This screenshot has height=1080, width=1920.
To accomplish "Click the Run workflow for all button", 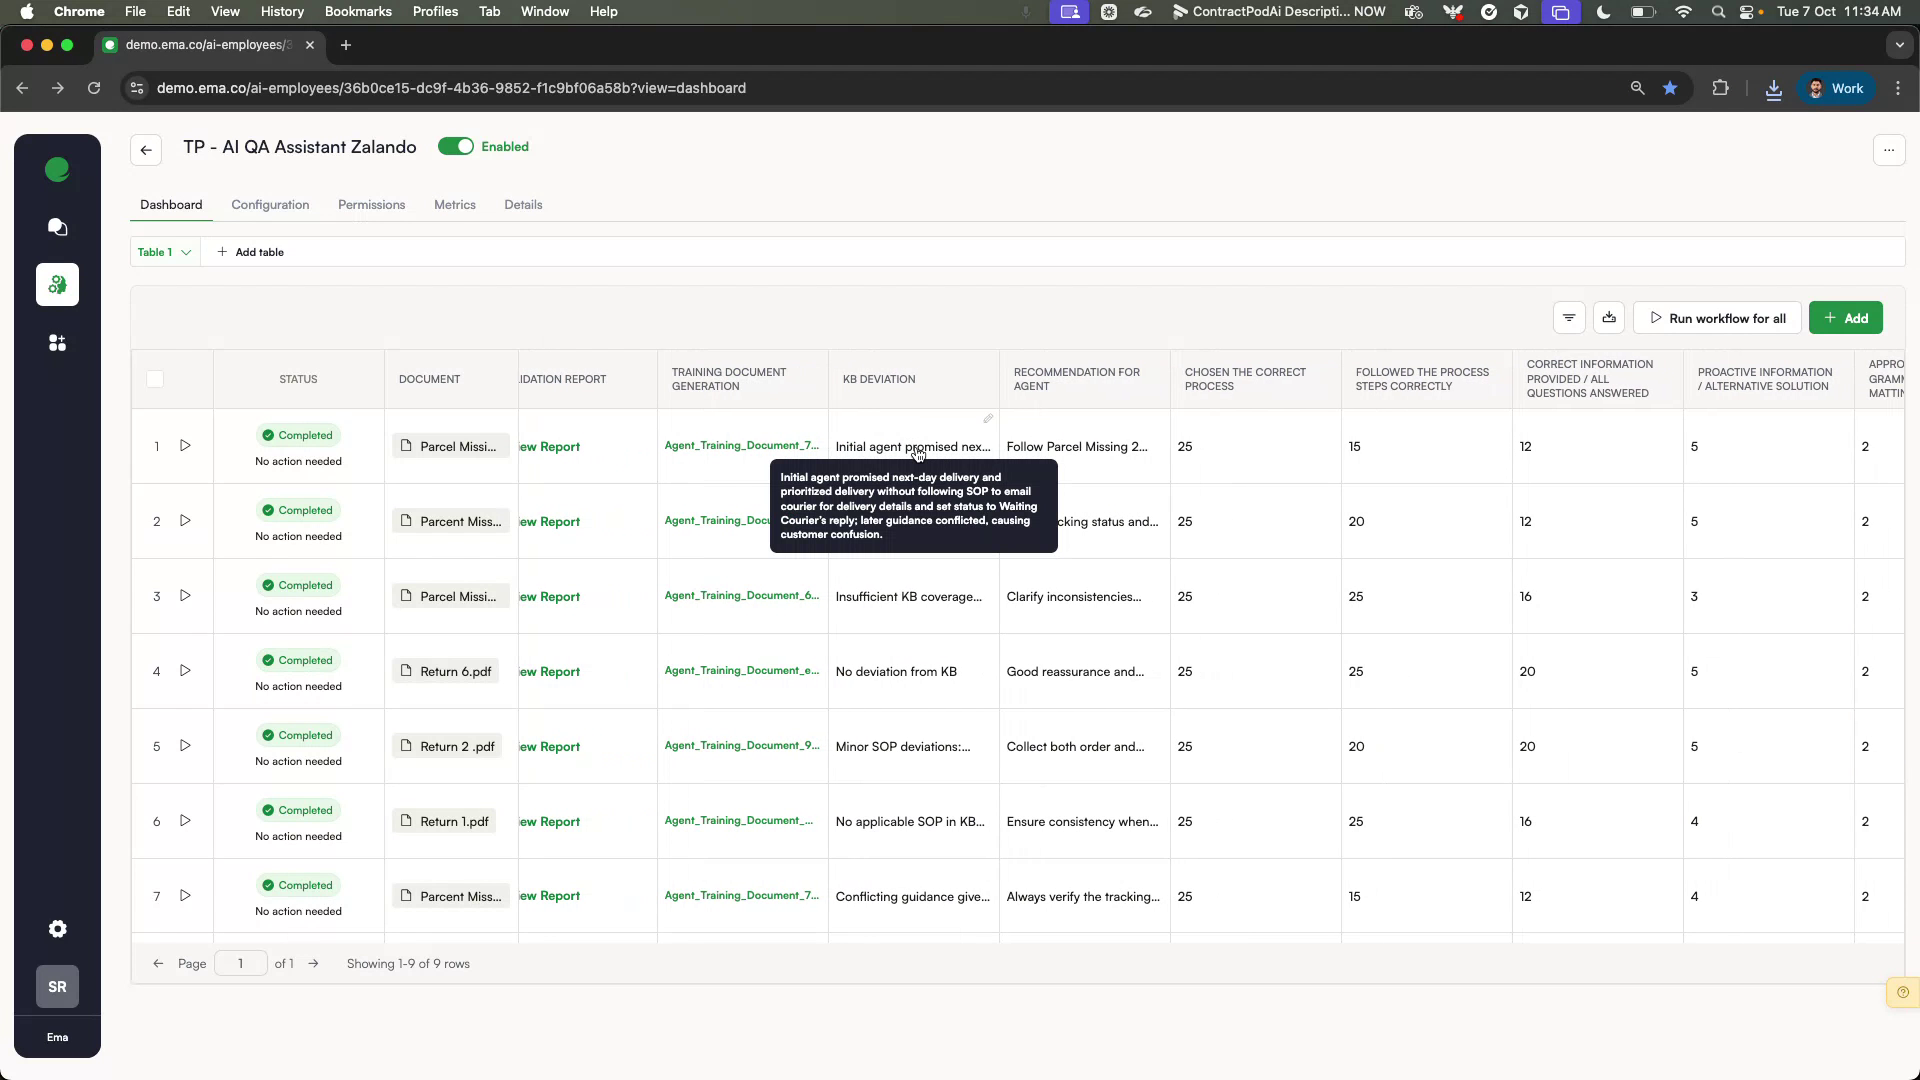I will (x=1716, y=317).
